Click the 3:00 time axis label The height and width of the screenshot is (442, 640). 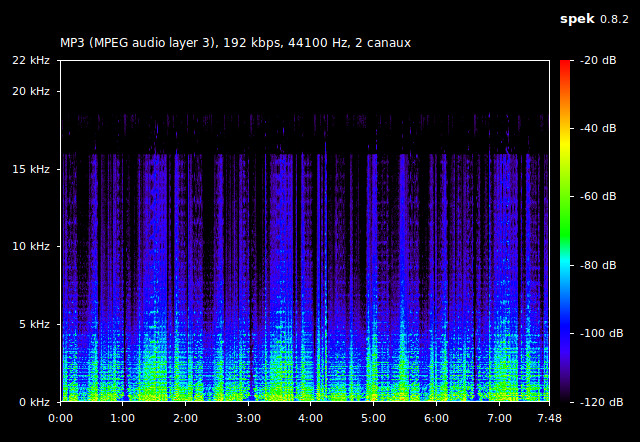pos(249,418)
